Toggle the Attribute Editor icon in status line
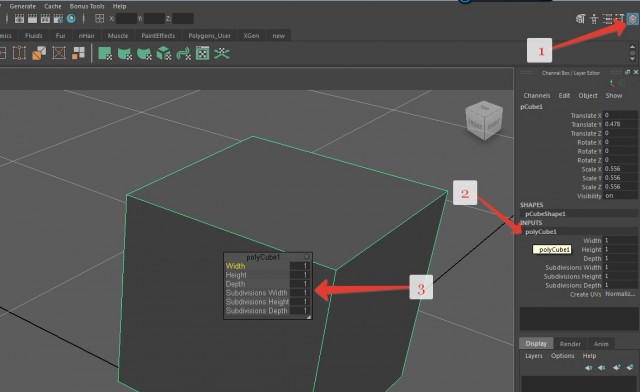 click(607, 19)
